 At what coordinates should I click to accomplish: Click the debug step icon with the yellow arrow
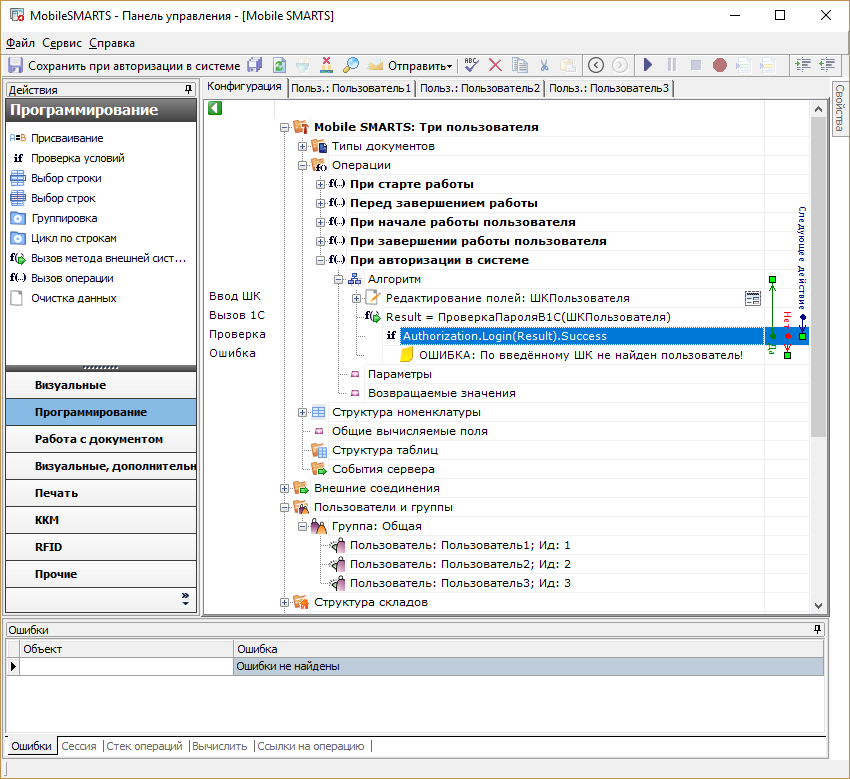(x=767, y=65)
